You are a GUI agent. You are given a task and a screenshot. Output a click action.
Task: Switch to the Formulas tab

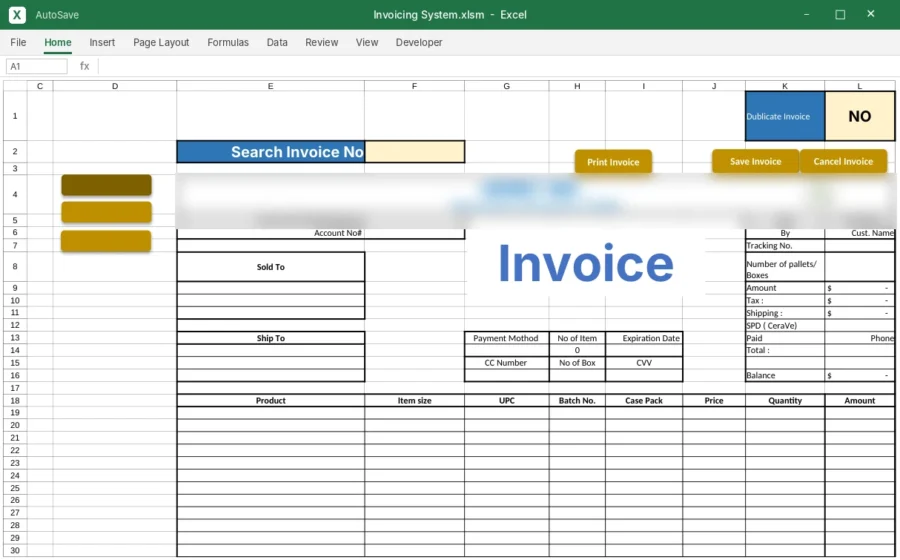[228, 42]
